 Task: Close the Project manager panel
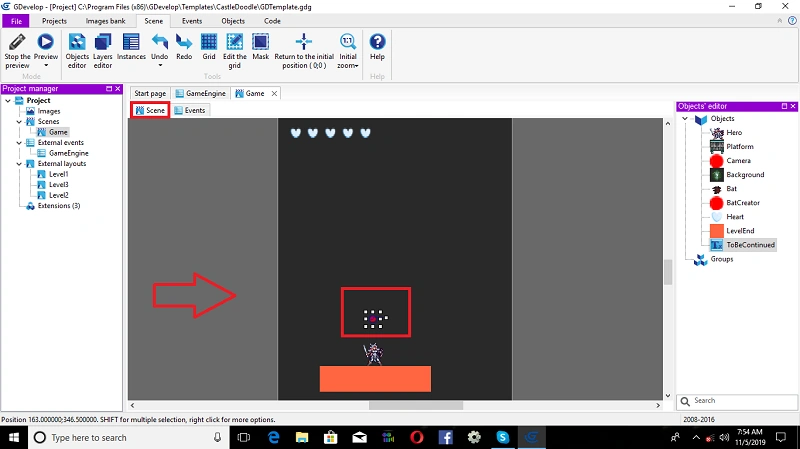pos(118,89)
